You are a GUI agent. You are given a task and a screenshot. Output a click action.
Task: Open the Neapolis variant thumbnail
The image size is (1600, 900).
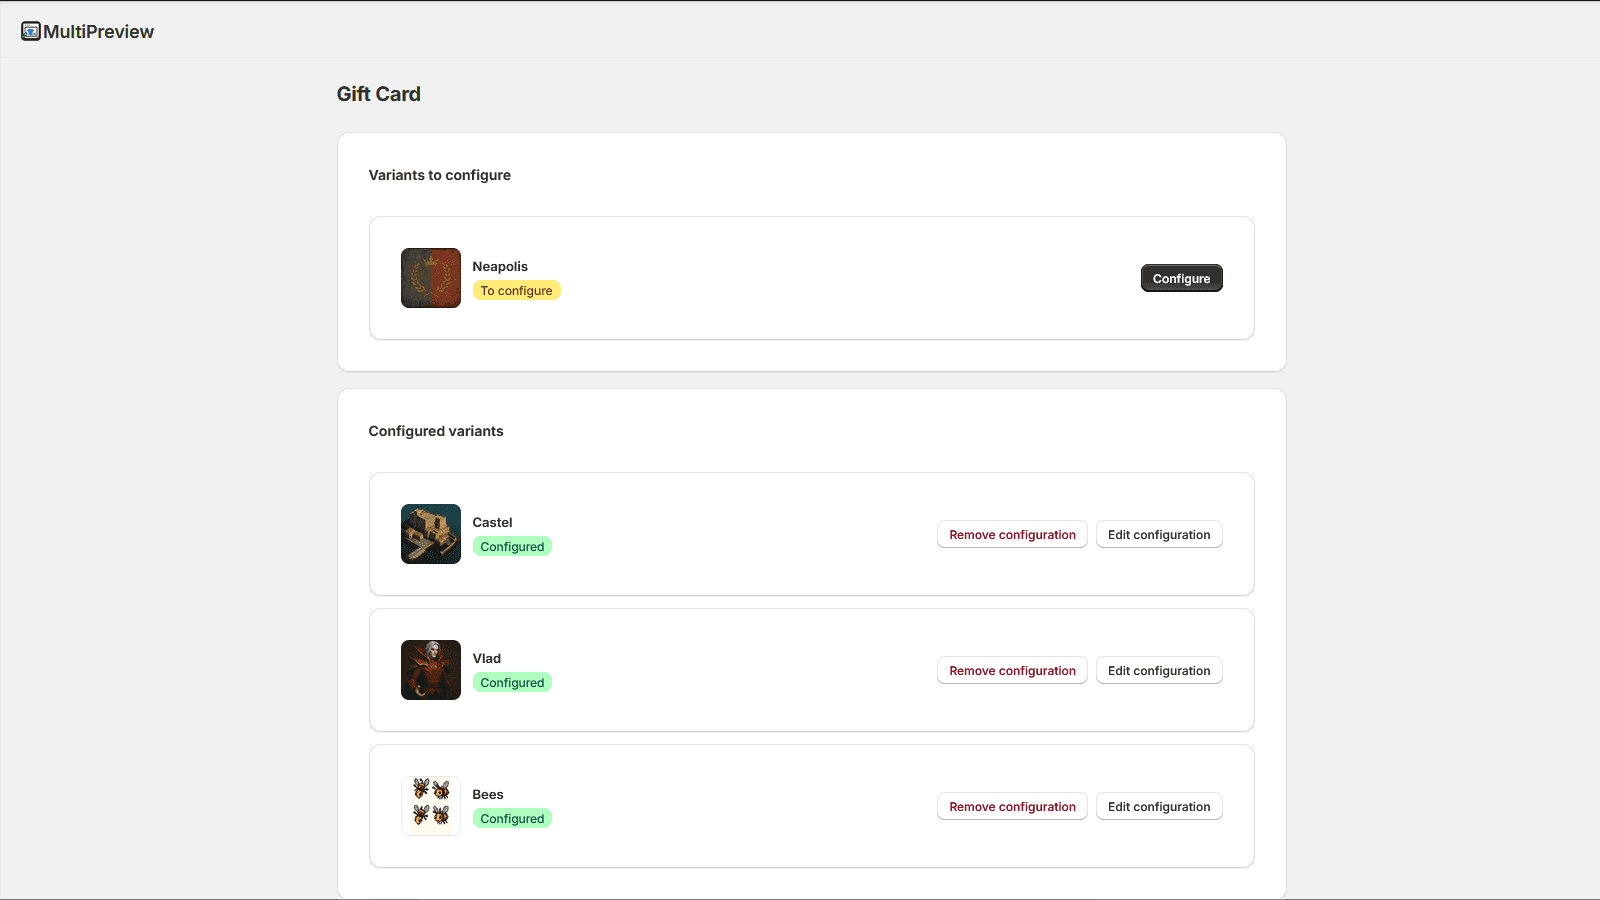click(x=430, y=278)
